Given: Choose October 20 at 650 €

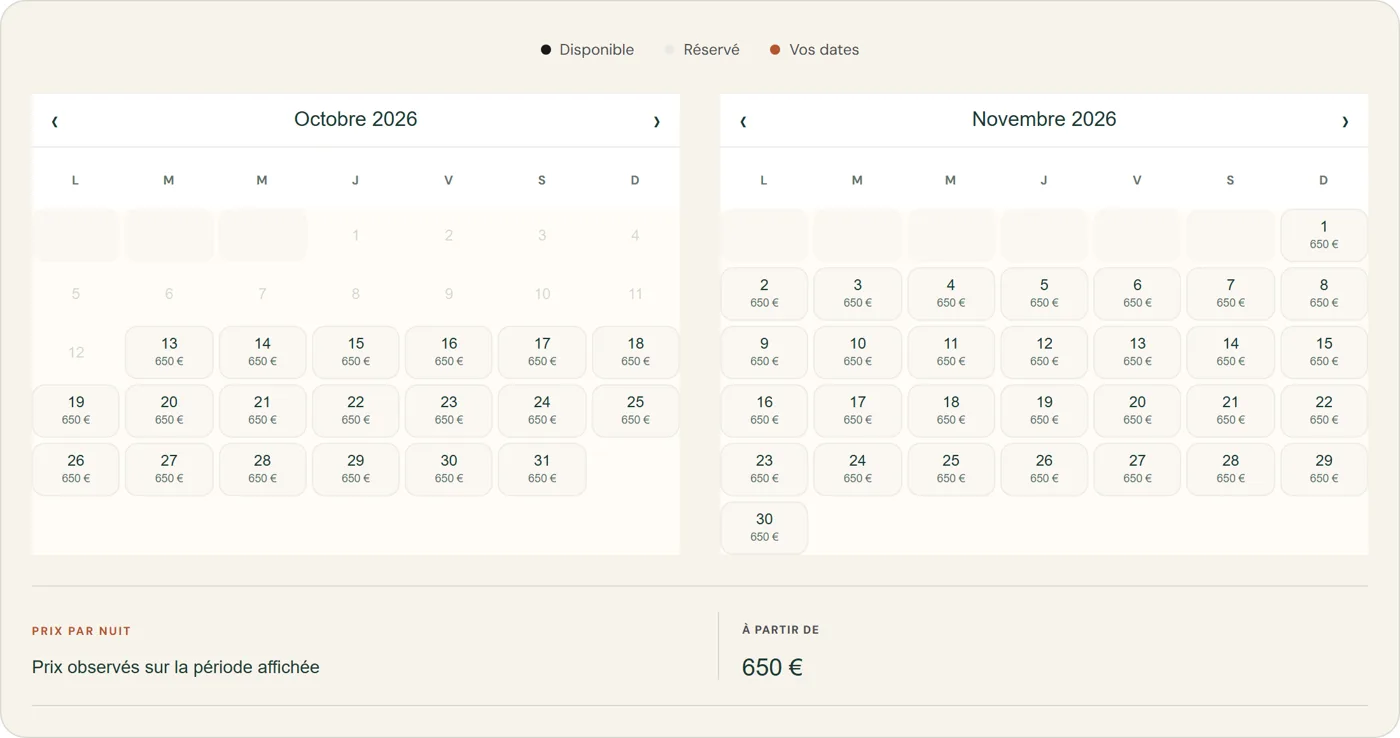Looking at the screenshot, I should (169, 411).
